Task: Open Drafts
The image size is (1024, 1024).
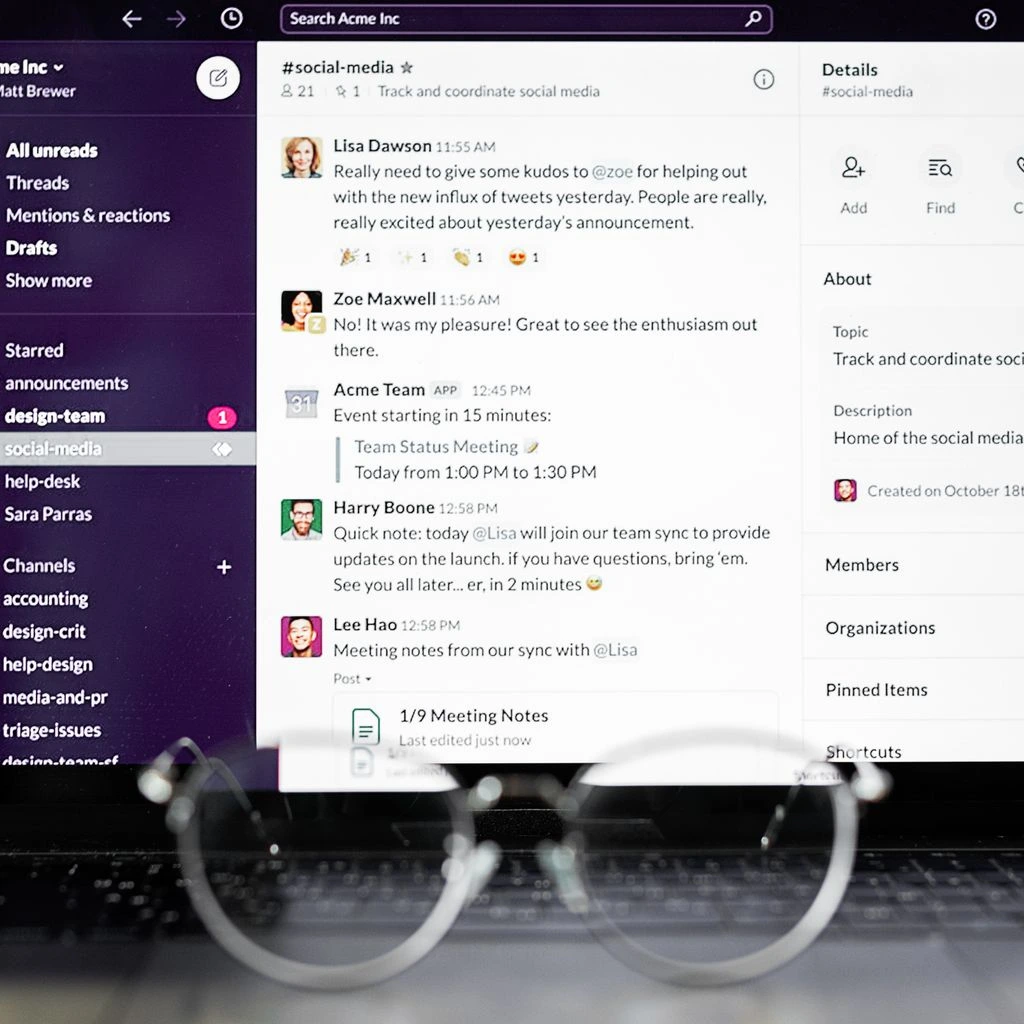Action: (x=31, y=248)
